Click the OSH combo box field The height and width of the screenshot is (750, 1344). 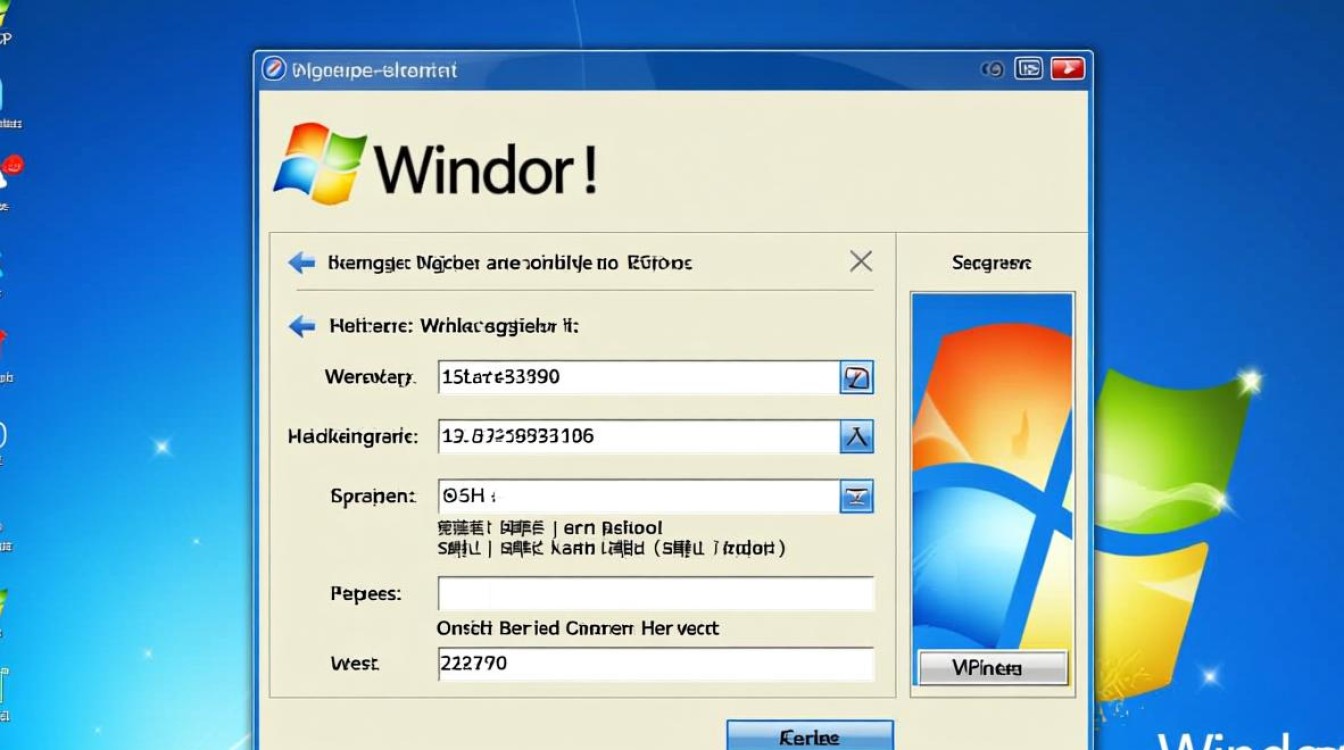[637, 496]
